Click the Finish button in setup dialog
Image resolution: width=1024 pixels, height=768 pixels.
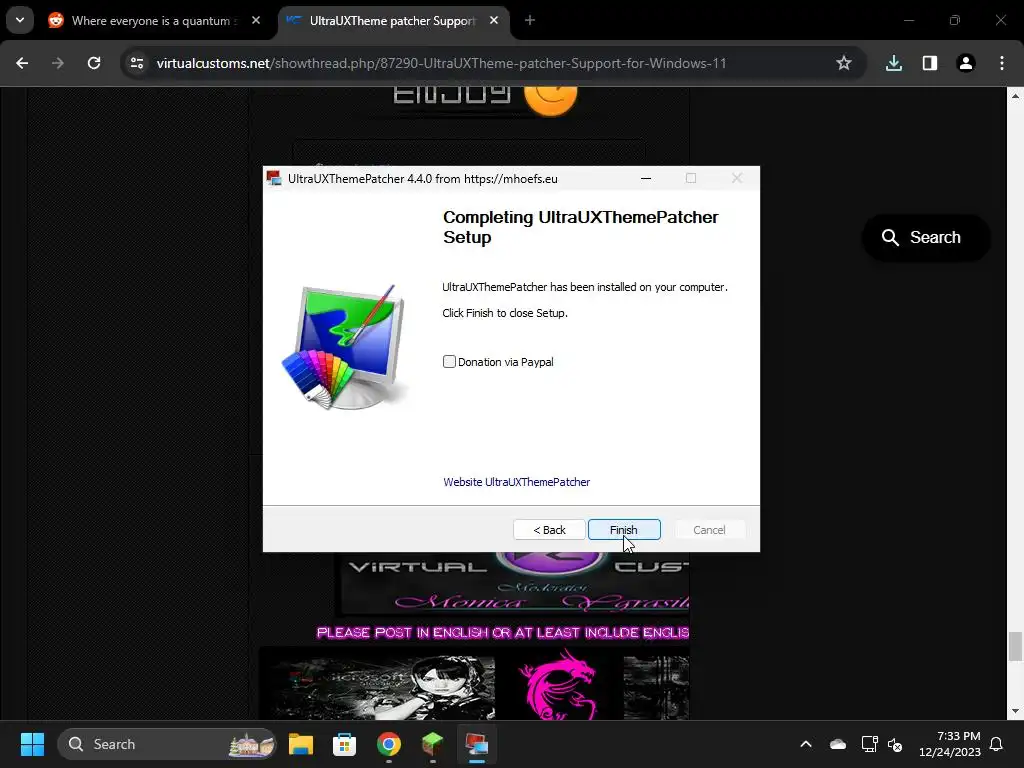click(x=624, y=530)
